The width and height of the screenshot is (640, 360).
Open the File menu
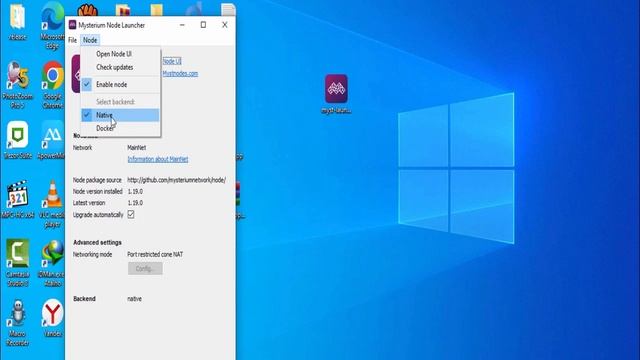tap(72, 40)
